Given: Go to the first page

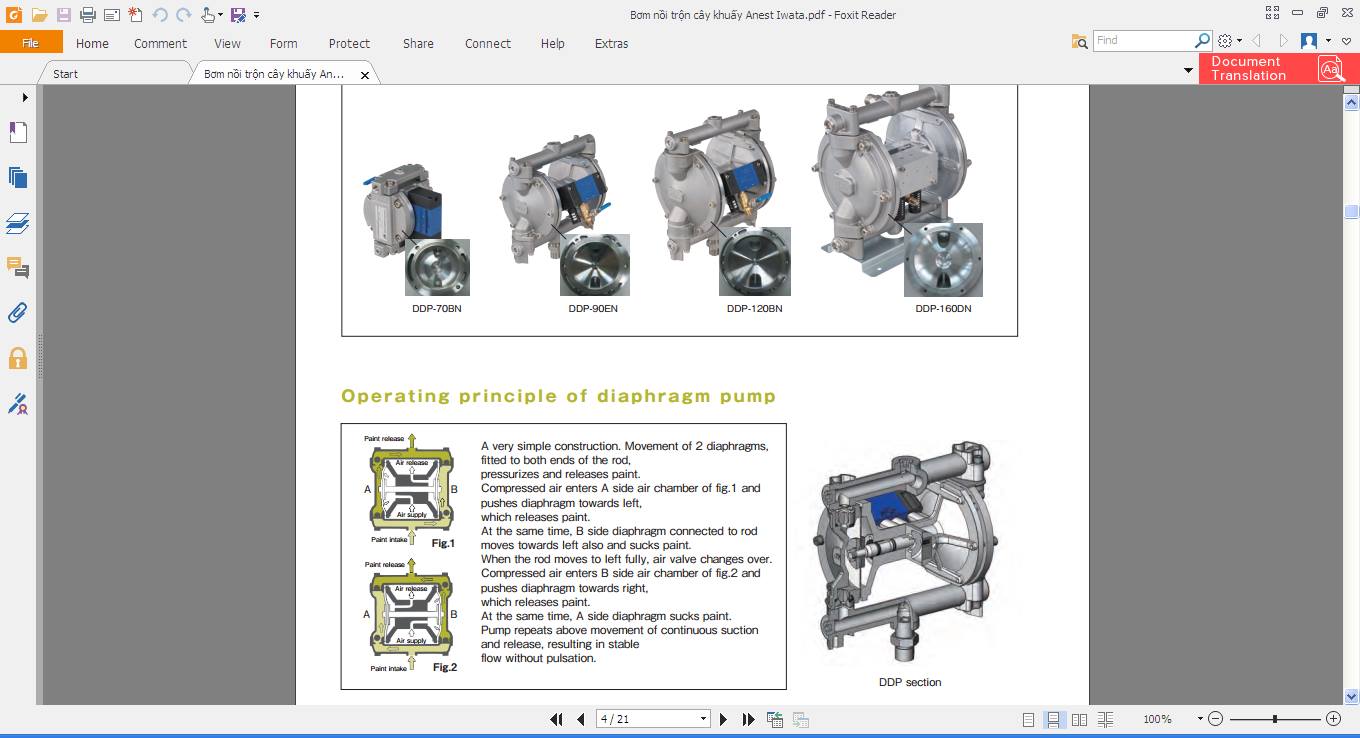Looking at the screenshot, I should pos(556,719).
